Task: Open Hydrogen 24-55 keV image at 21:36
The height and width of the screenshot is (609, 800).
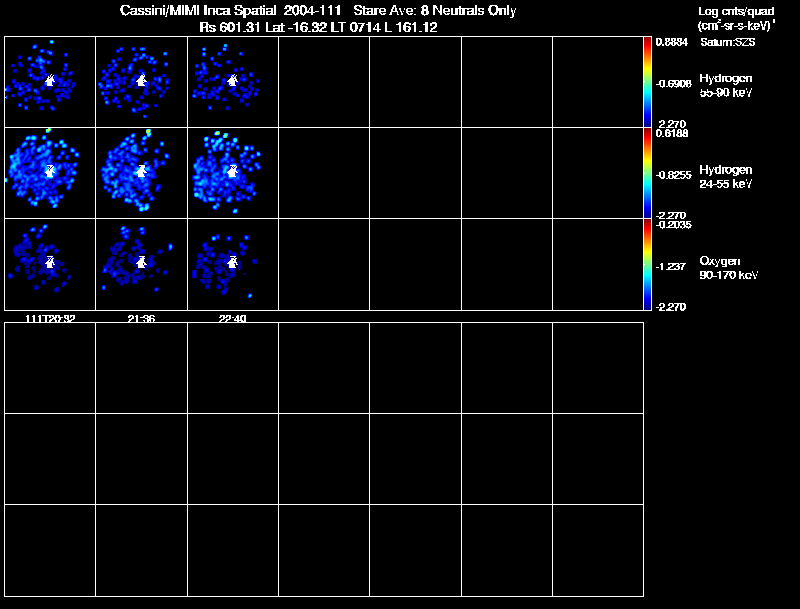Action: (x=141, y=173)
